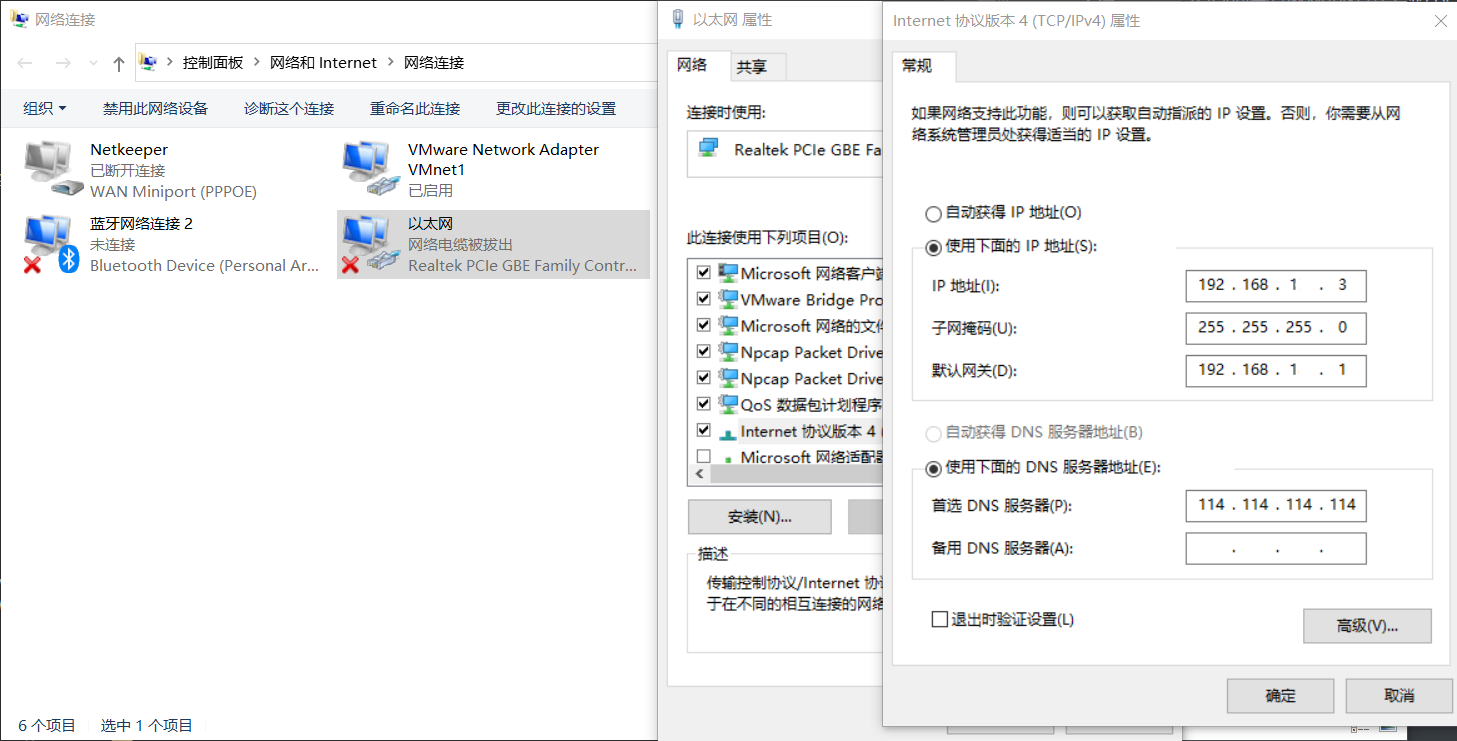Close the TCP/IPv4 properties dialog
Viewport: 1457px width, 741px height.
[1441, 20]
